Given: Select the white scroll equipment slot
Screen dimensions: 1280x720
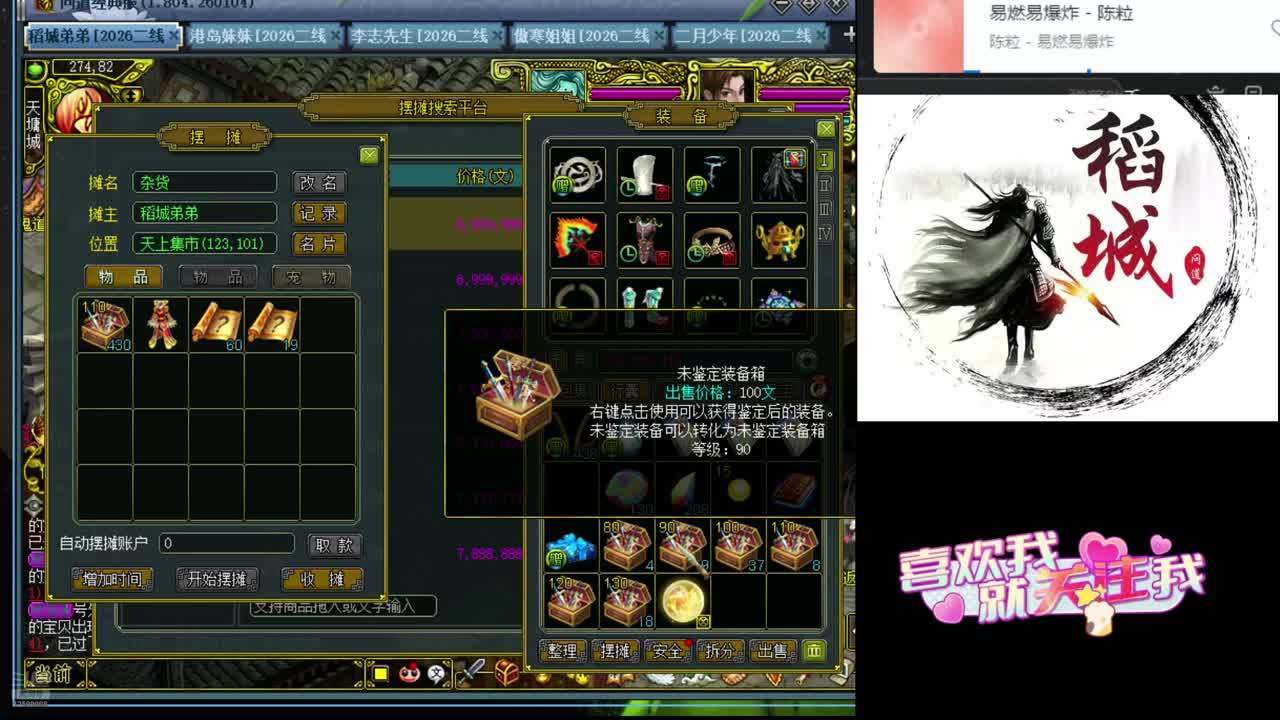Looking at the screenshot, I should coord(645,175).
